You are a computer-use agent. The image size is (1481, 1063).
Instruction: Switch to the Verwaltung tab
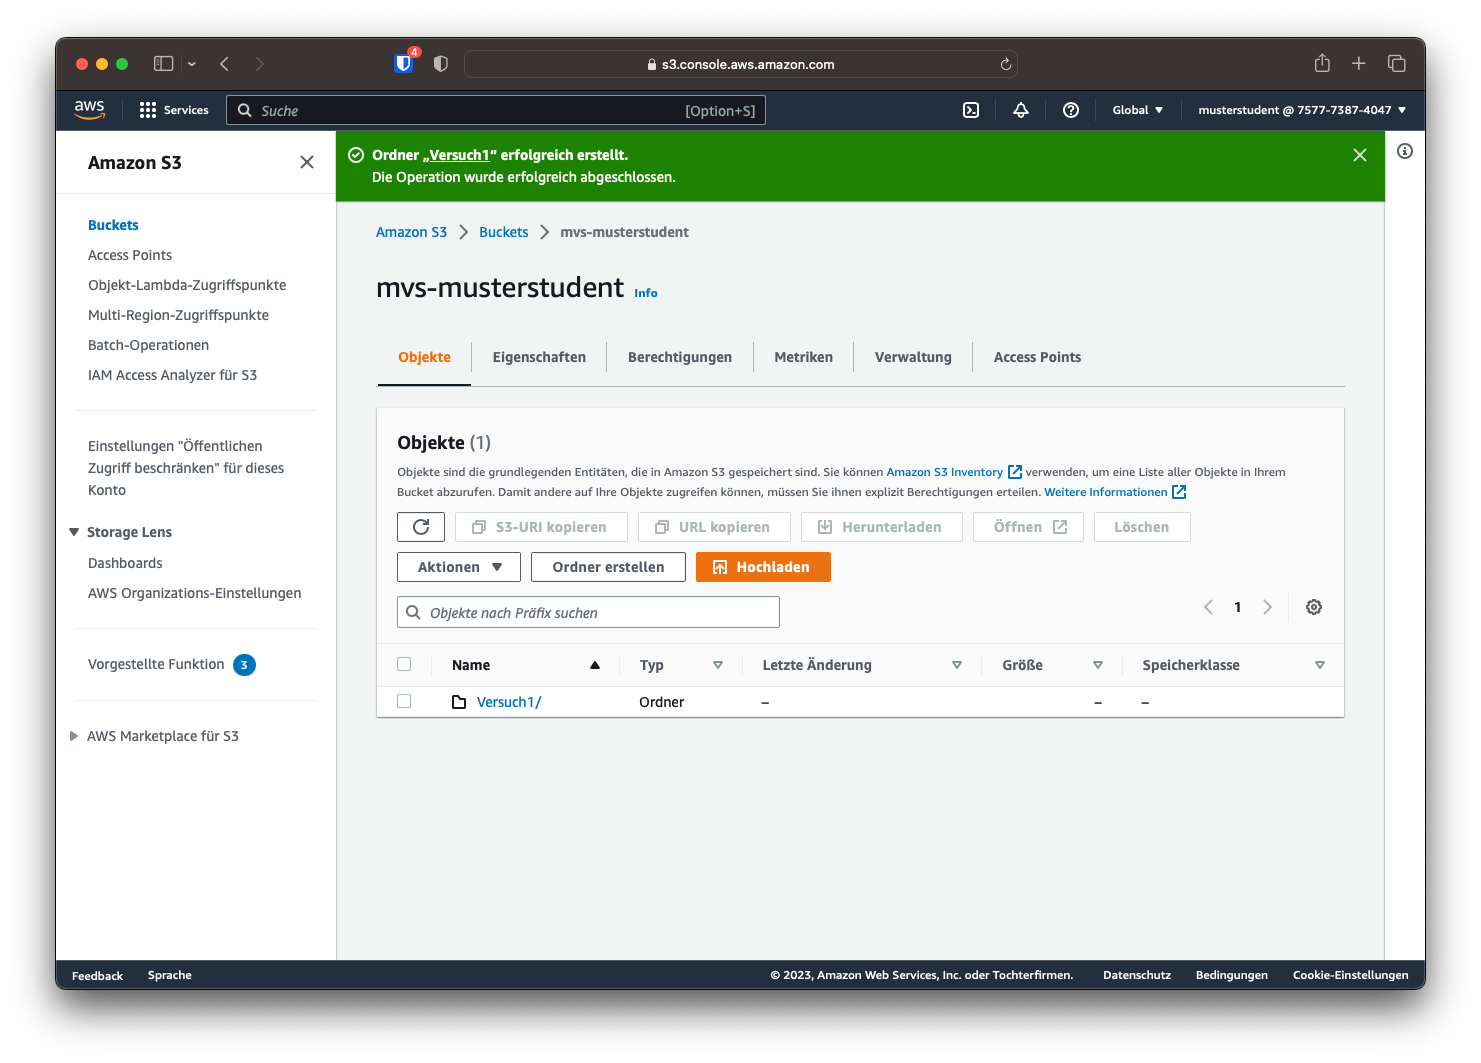(x=913, y=357)
